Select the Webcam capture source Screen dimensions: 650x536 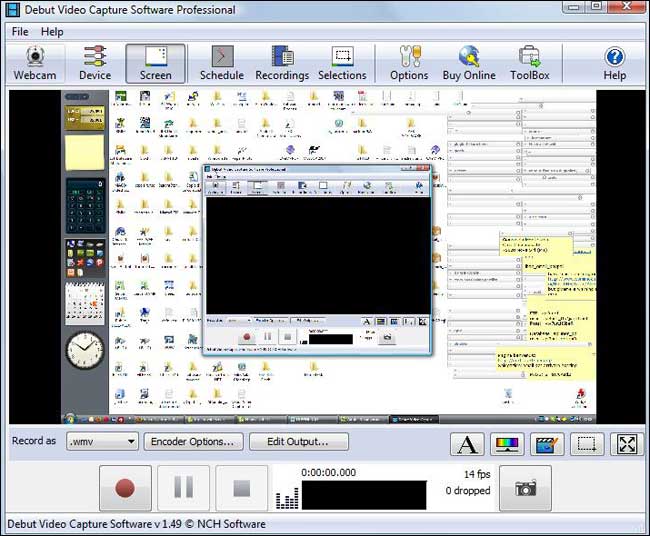[34, 63]
